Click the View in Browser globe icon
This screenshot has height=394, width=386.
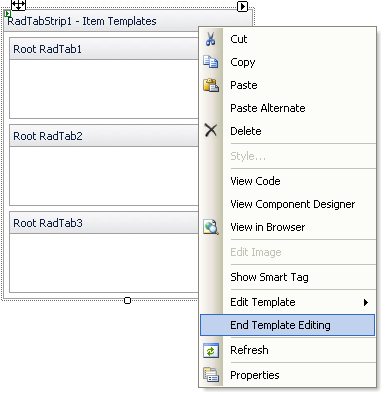pos(211,227)
